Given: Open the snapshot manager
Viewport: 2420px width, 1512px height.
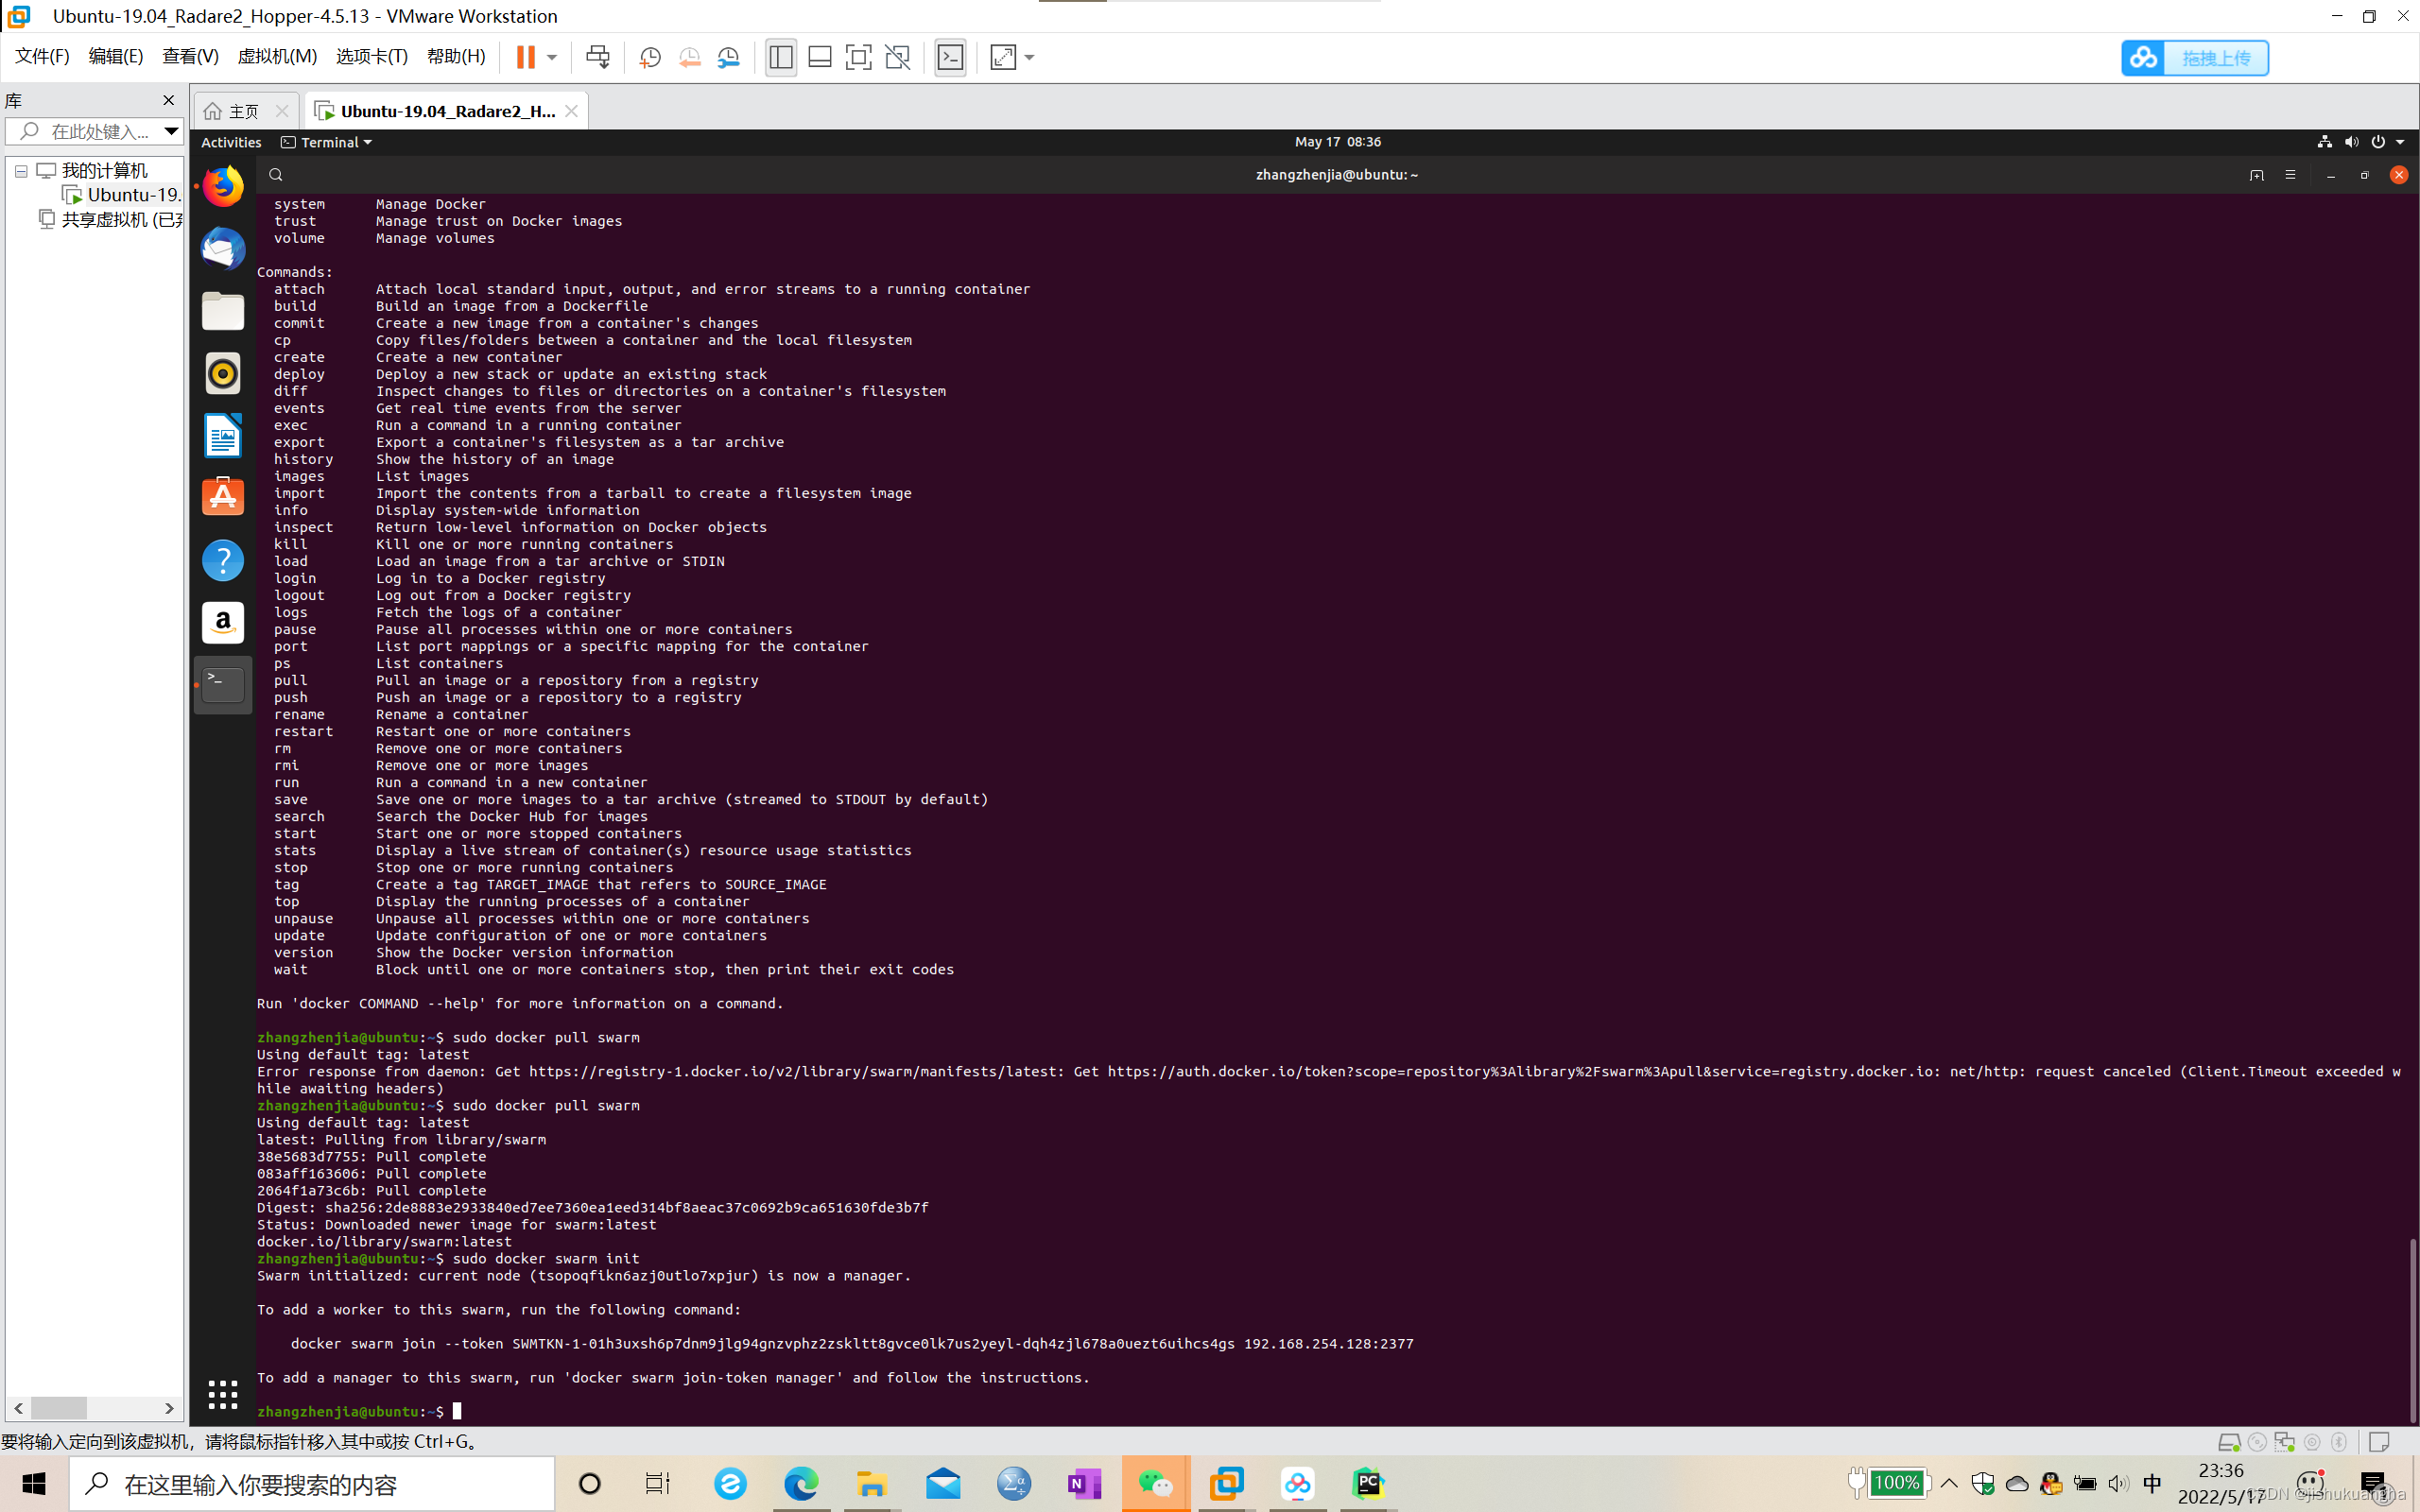Looking at the screenshot, I should click(x=729, y=57).
